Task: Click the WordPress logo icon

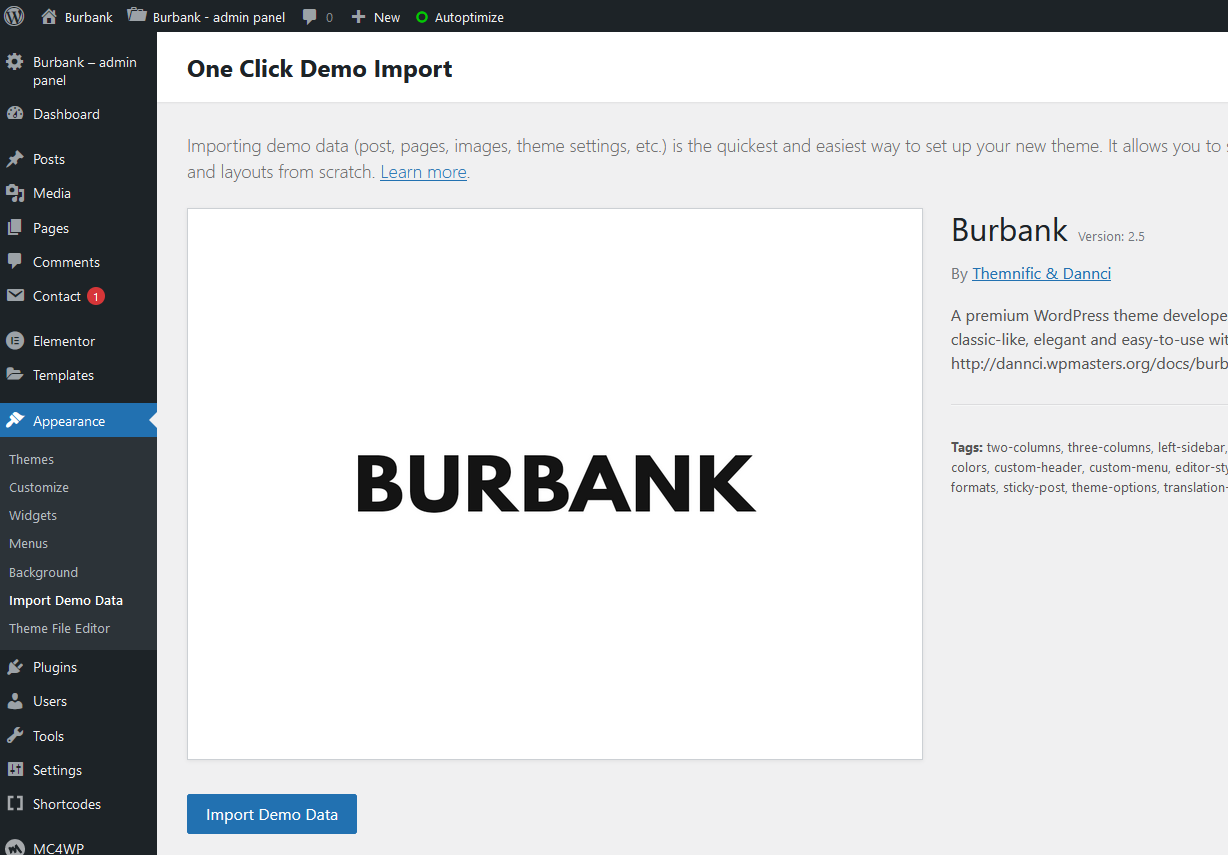Action: pos(14,16)
